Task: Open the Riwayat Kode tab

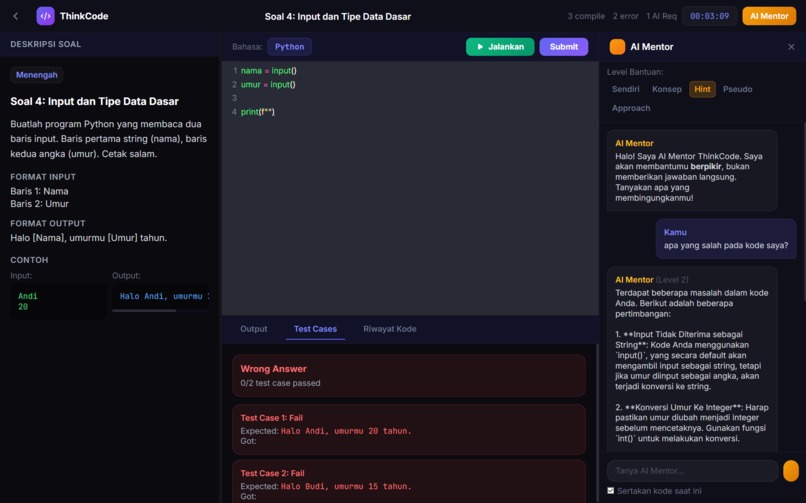Action: click(390, 329)
